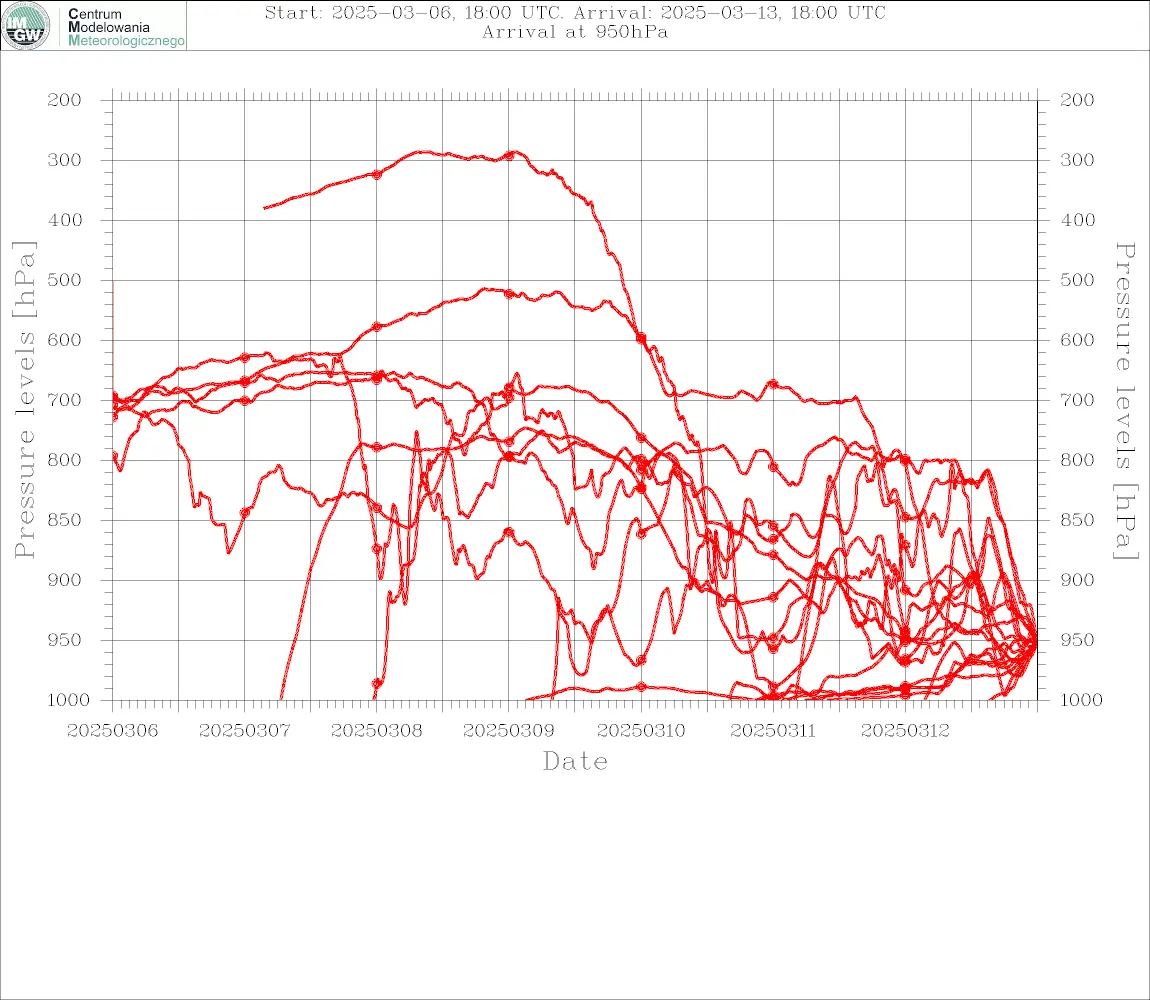Click the left axis 500 label
Screen dimensions: 1150x1000
[64, 280]
